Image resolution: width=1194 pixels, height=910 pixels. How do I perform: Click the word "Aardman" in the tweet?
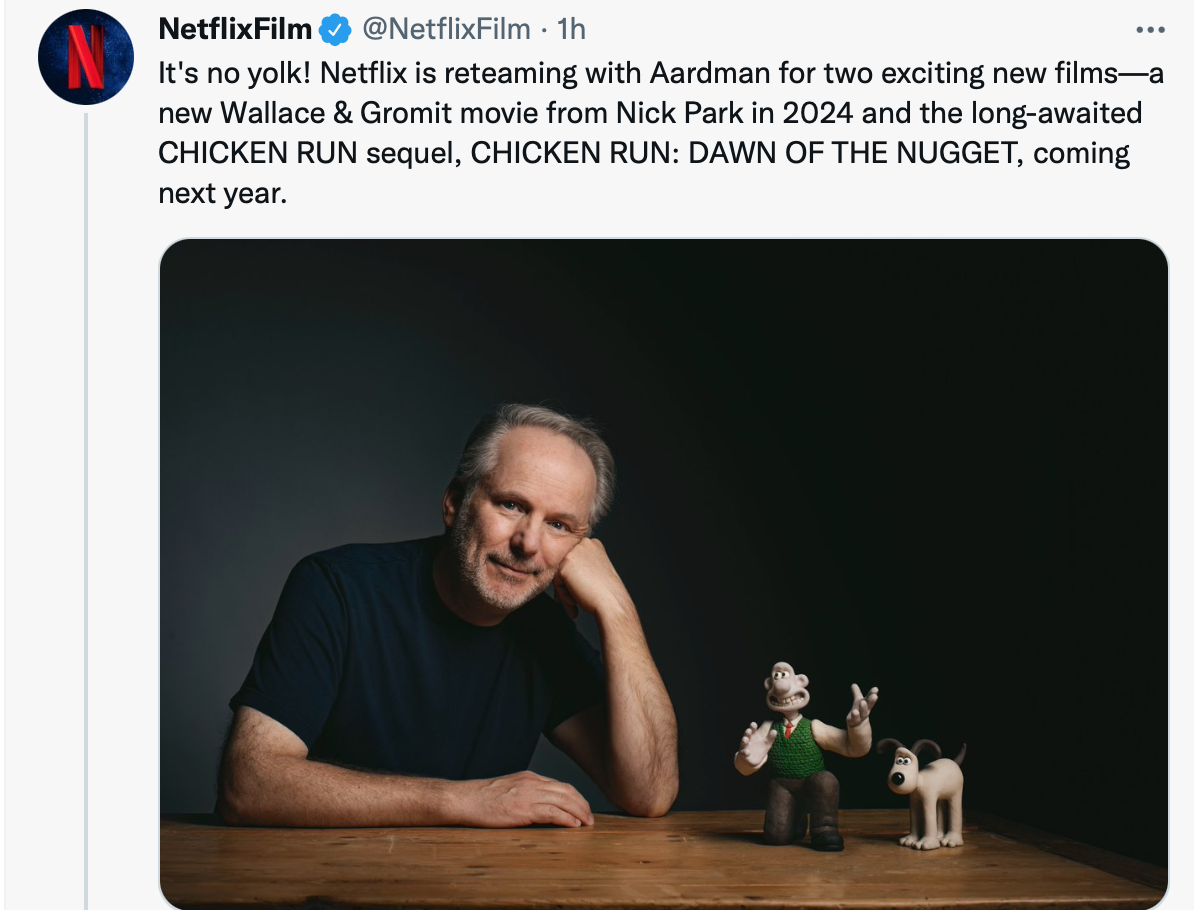tap(683, 74)
